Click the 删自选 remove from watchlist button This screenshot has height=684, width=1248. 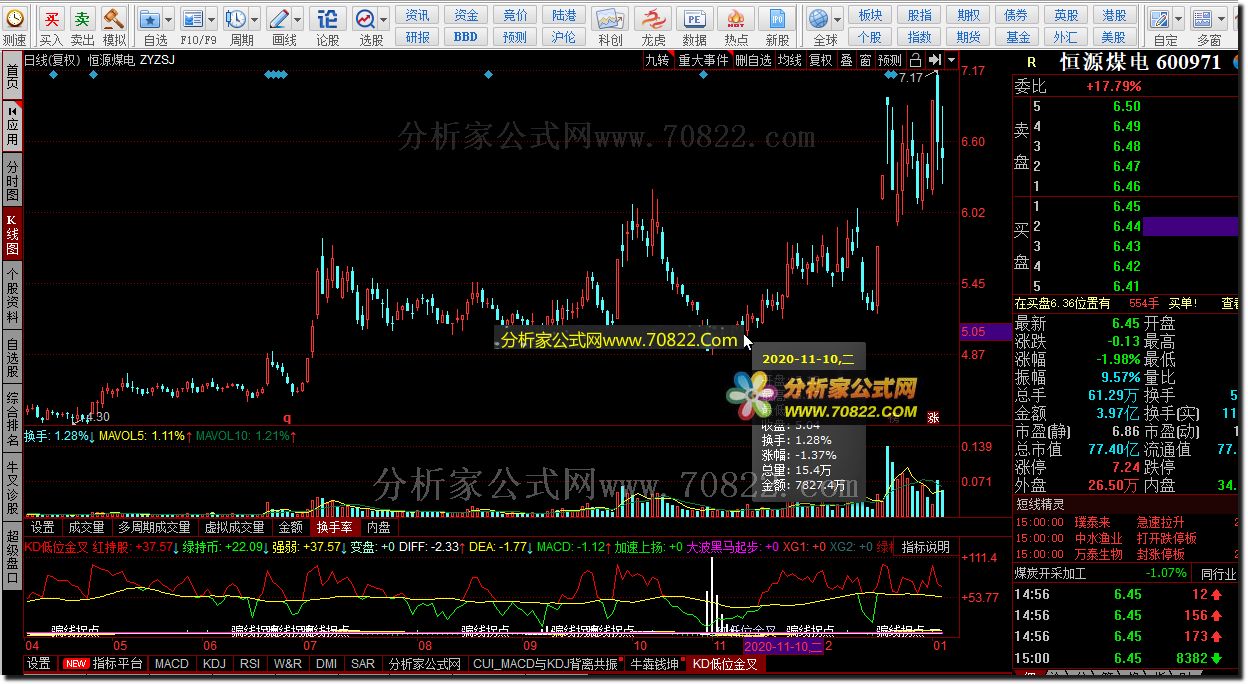pos(754,60)
